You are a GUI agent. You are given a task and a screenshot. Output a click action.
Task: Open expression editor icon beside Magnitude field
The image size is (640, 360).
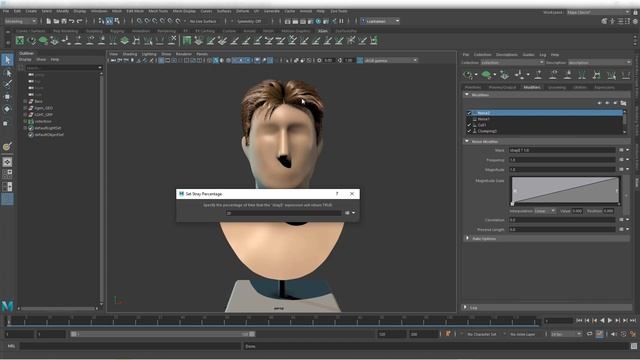[x=621, y=169]
